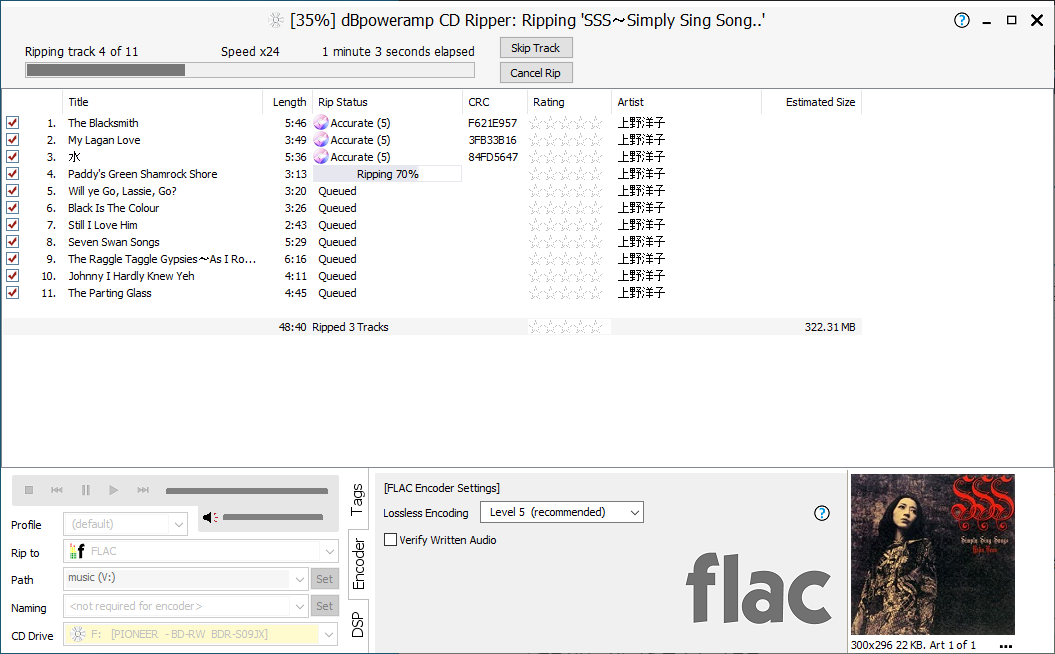1055x654 pixels.
Task: Click the CRC column header
Action: (495, 102)
